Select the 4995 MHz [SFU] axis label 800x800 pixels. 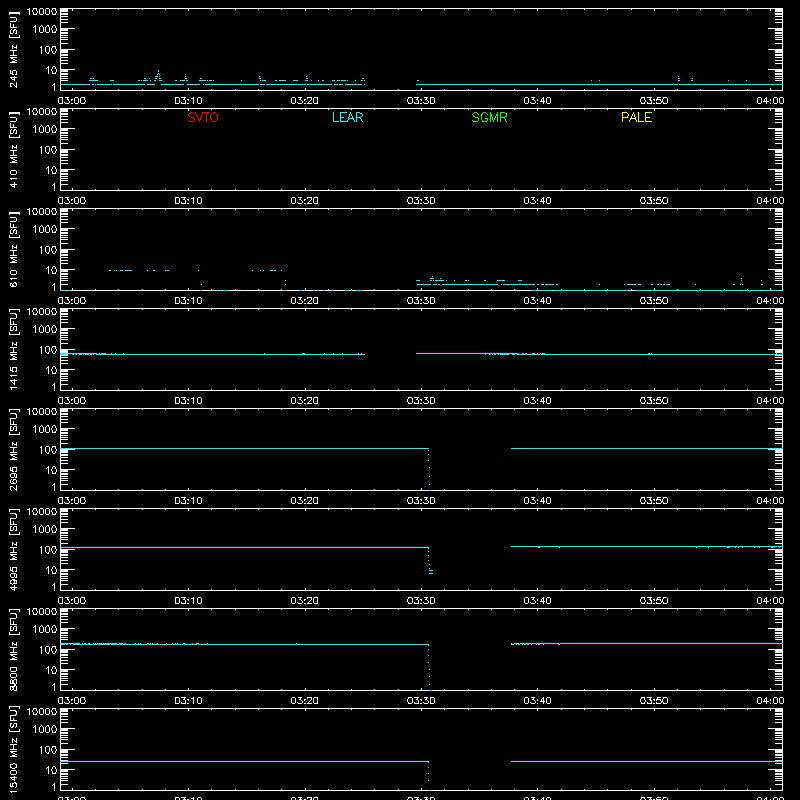point(13,549)
